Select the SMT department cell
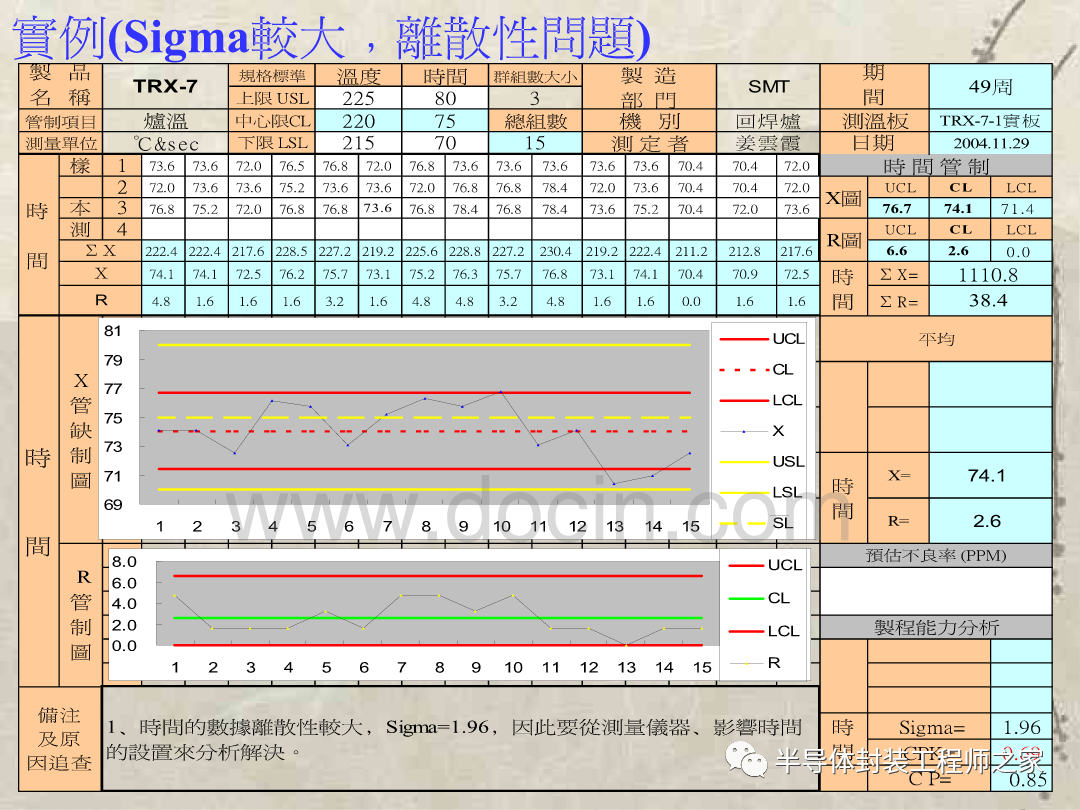This screenshot has width=1080, height=810. (x=768, y=86)
